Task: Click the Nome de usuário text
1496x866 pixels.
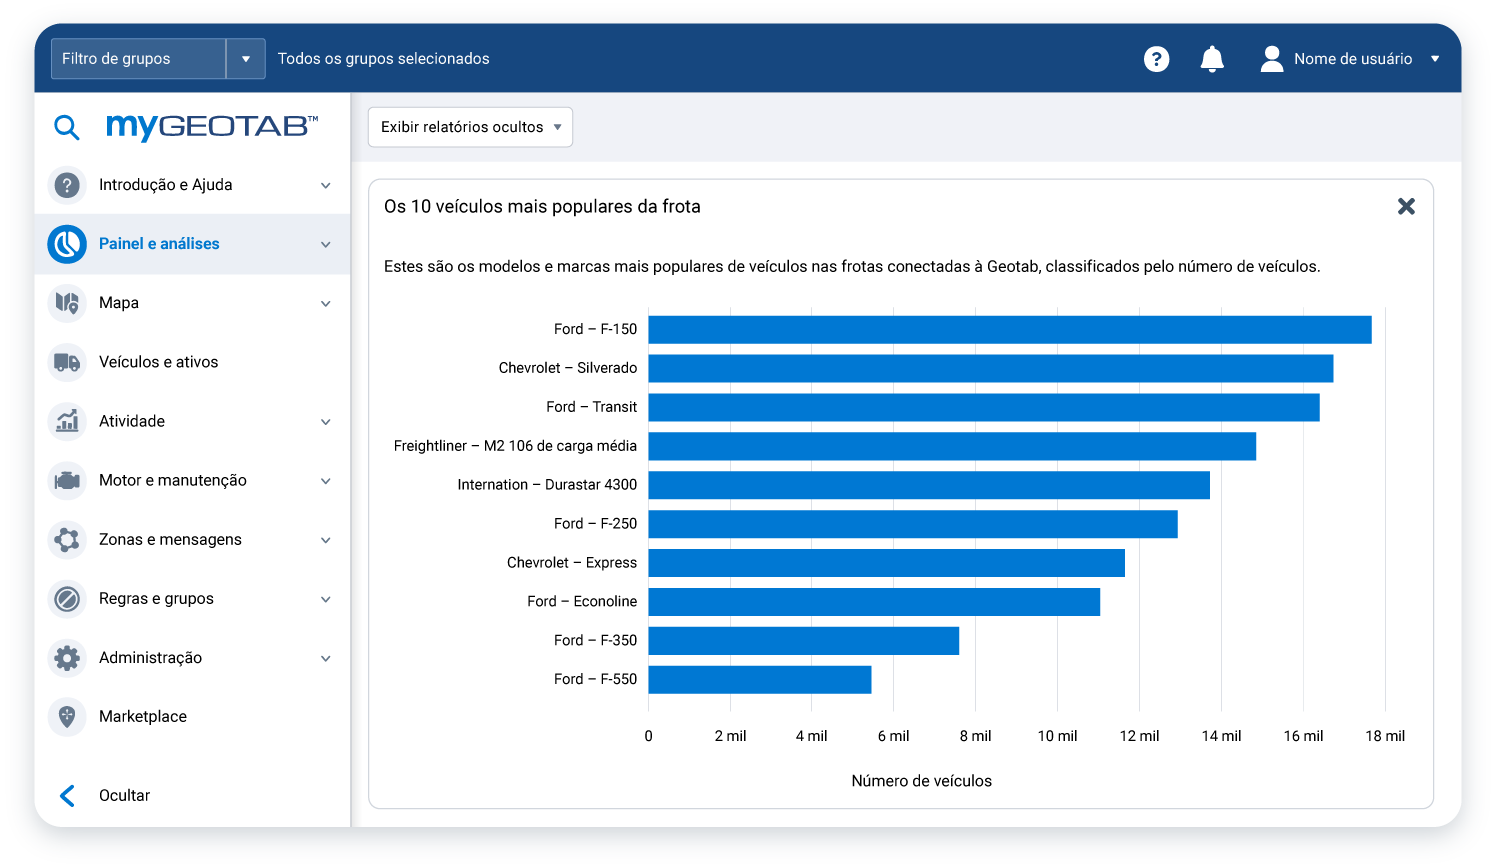Action: 1353,59
